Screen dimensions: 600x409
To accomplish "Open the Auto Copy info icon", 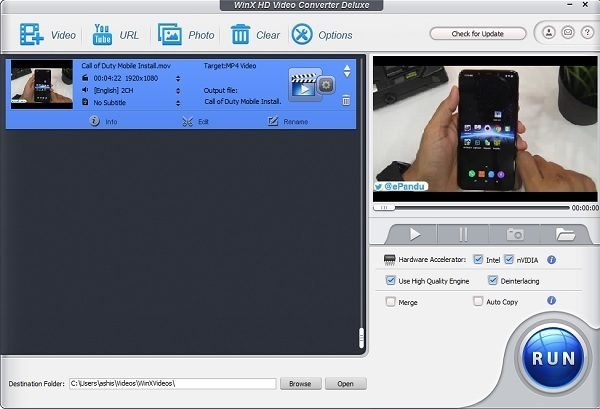I will coord(551,300).
